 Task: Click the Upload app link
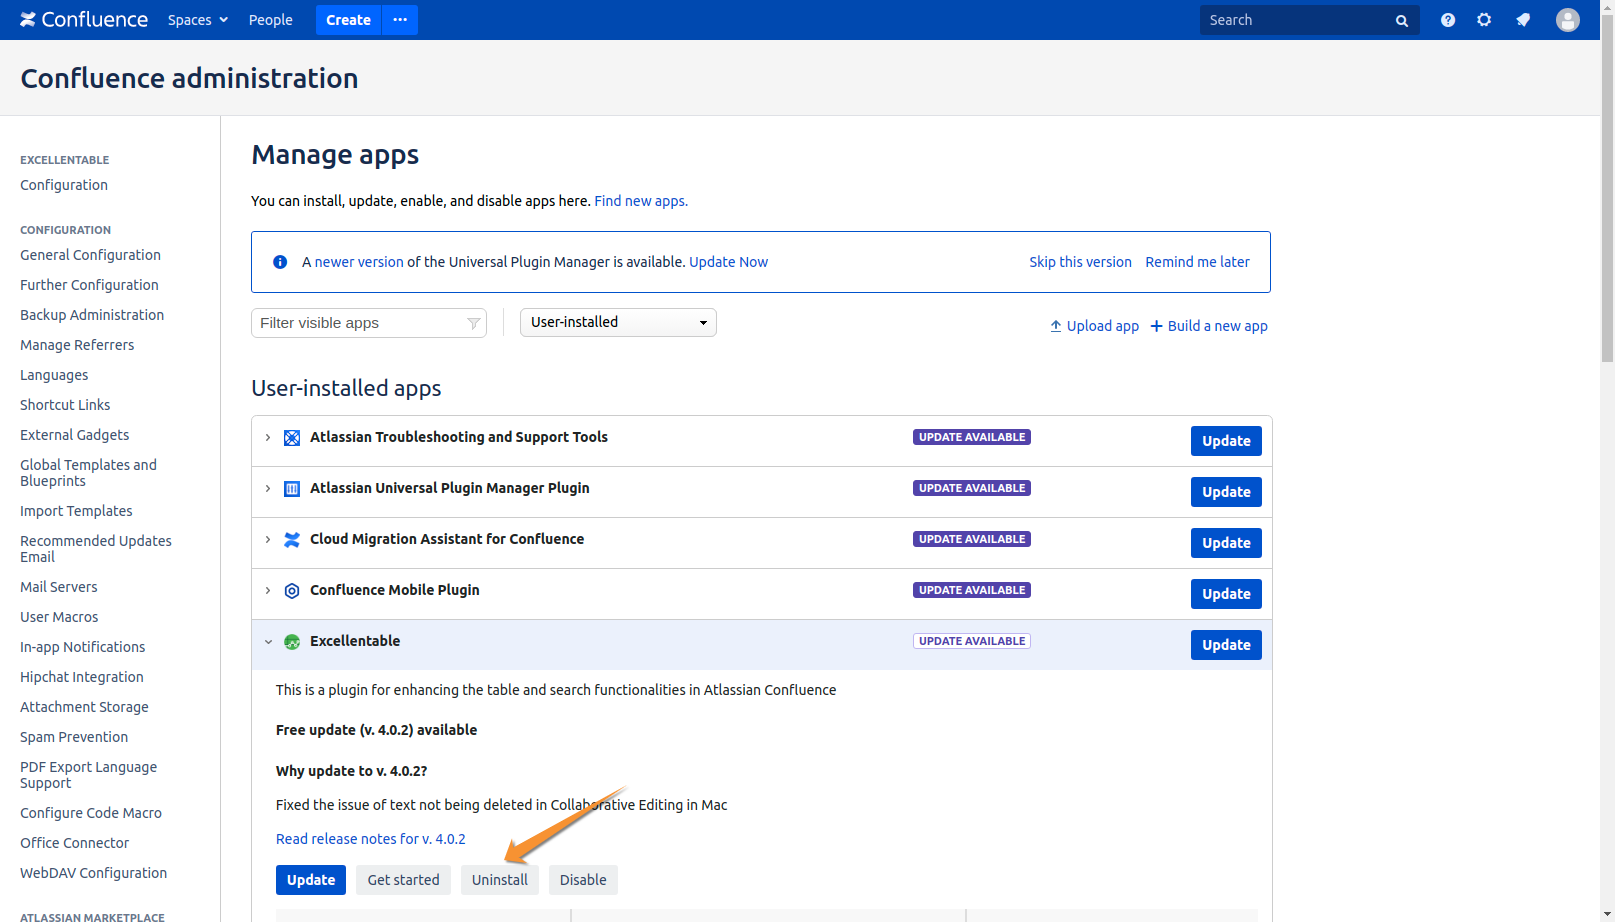pos(1094,326)
